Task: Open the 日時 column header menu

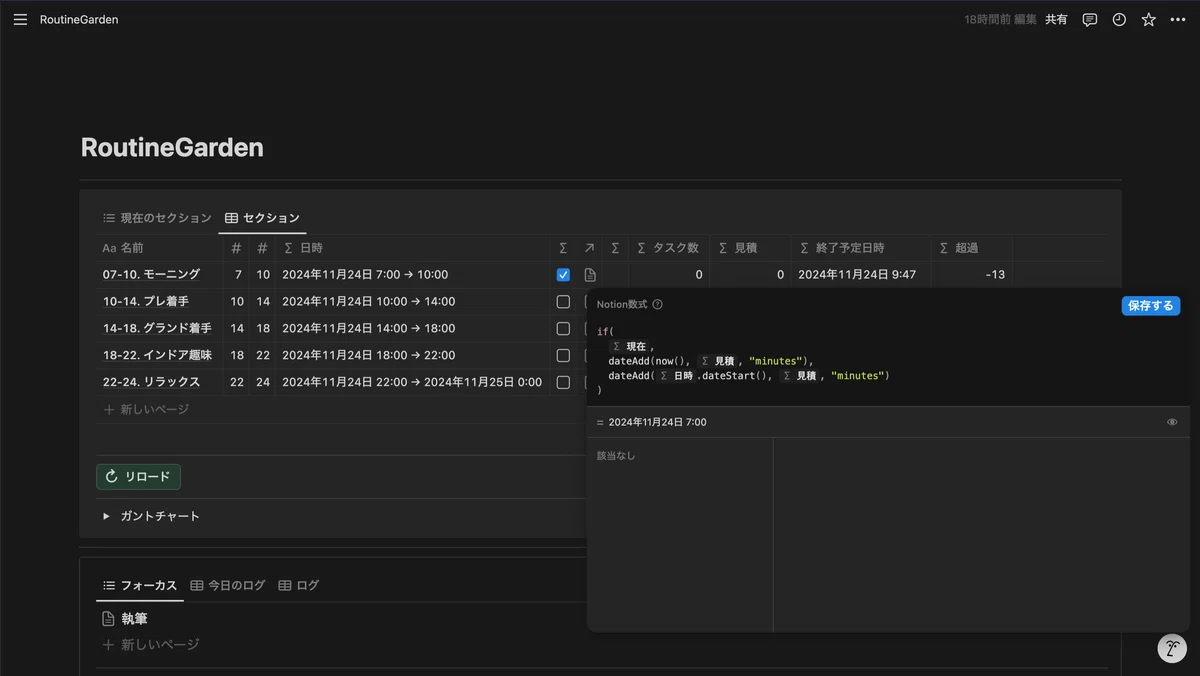Action: 412,248
